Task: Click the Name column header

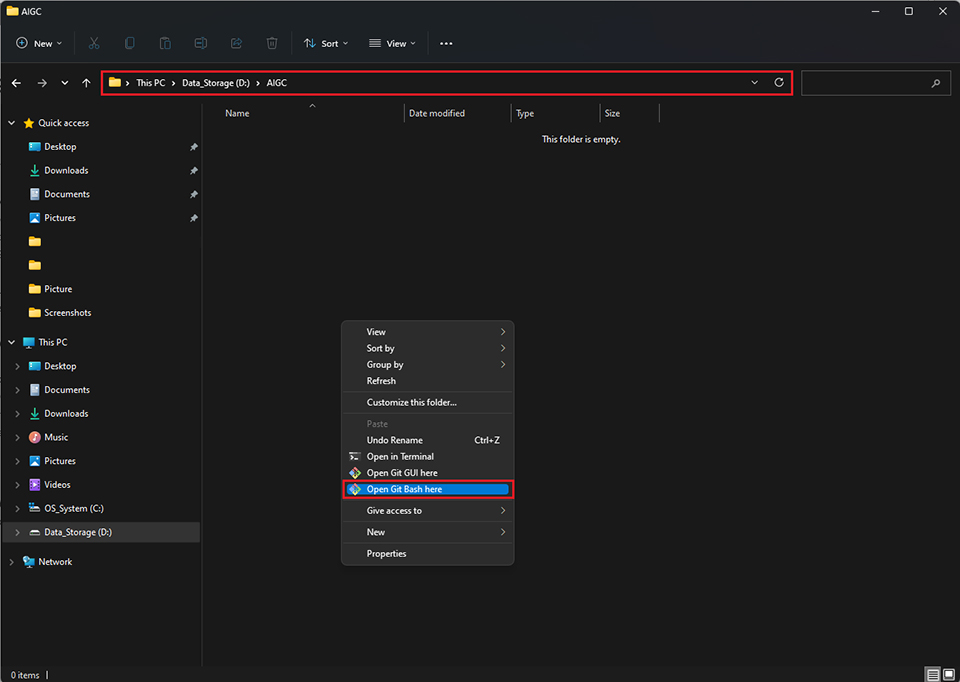Action: tap(237, 114)
